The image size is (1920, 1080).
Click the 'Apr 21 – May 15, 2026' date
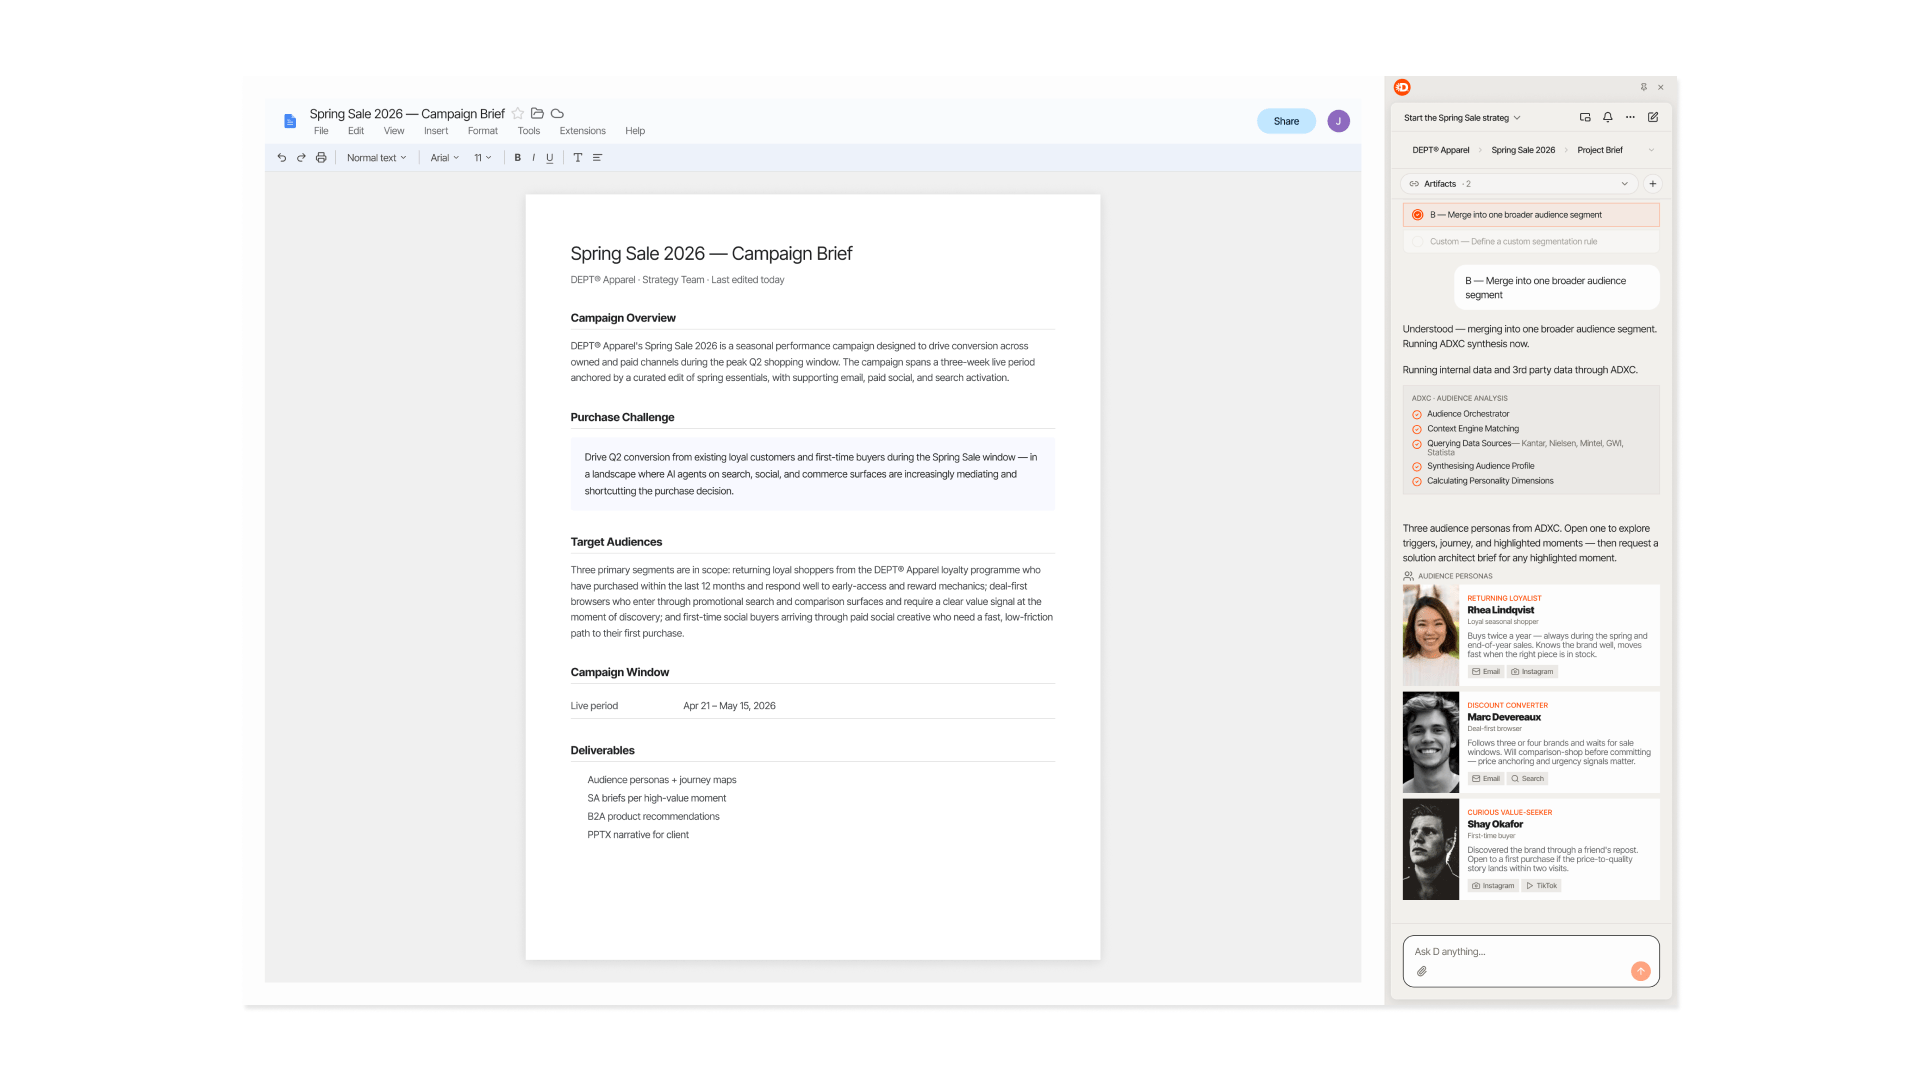click(729, 706)
